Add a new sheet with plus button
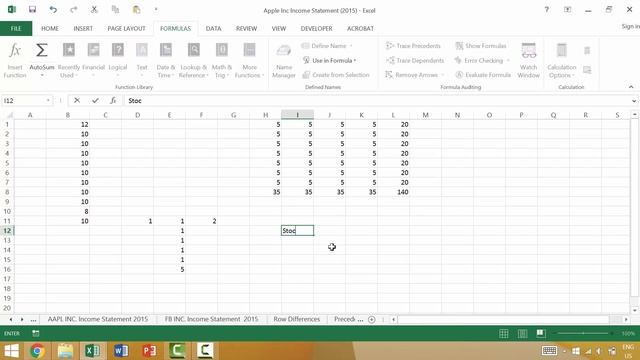 [x=371, y=320]
